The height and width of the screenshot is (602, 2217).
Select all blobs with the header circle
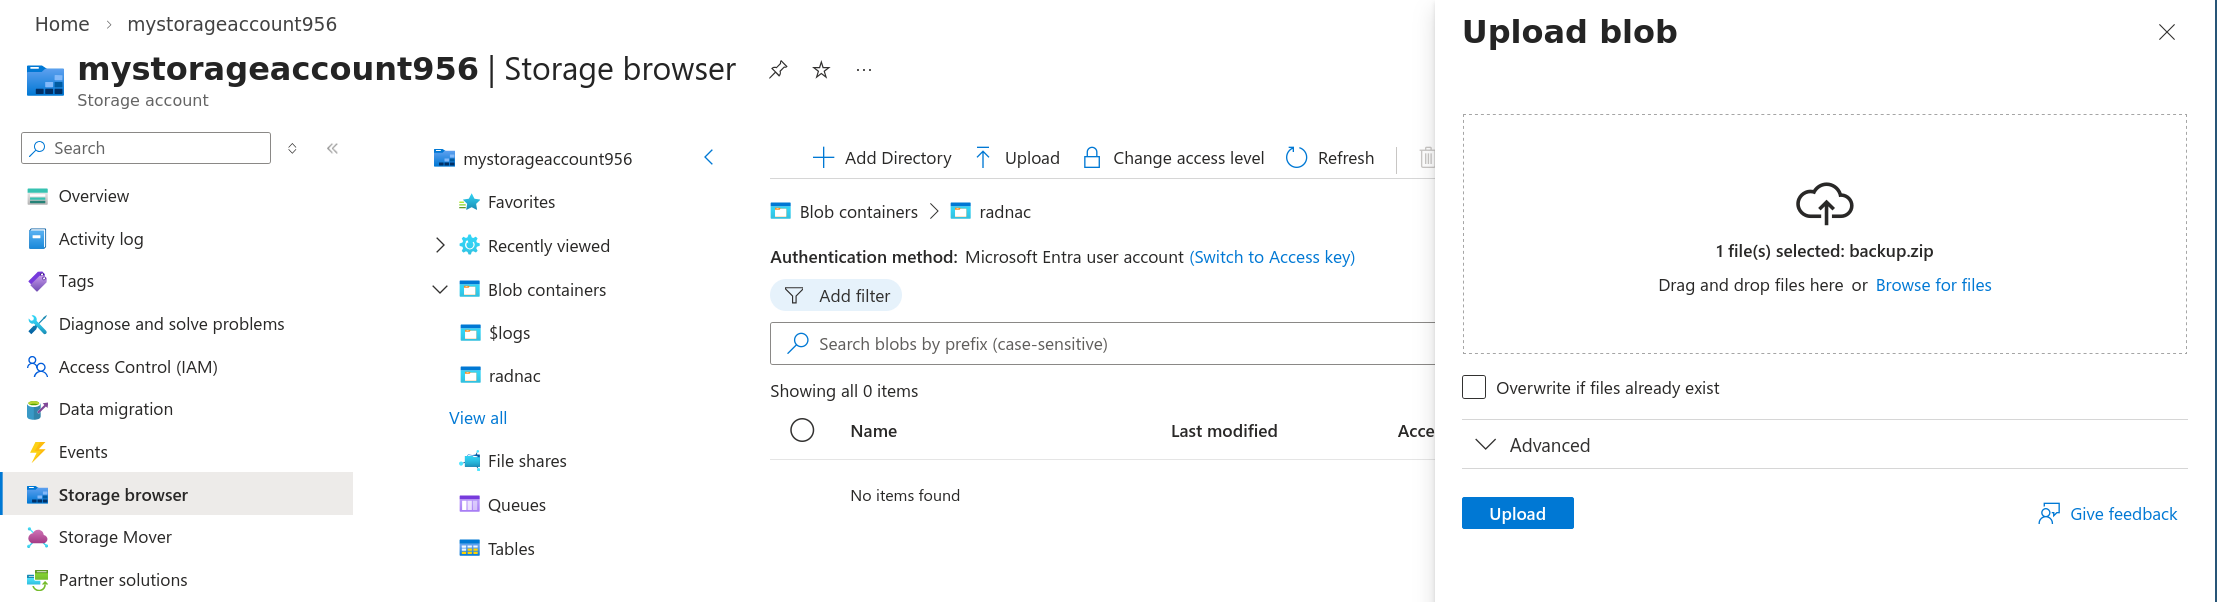tap(802, 430)
